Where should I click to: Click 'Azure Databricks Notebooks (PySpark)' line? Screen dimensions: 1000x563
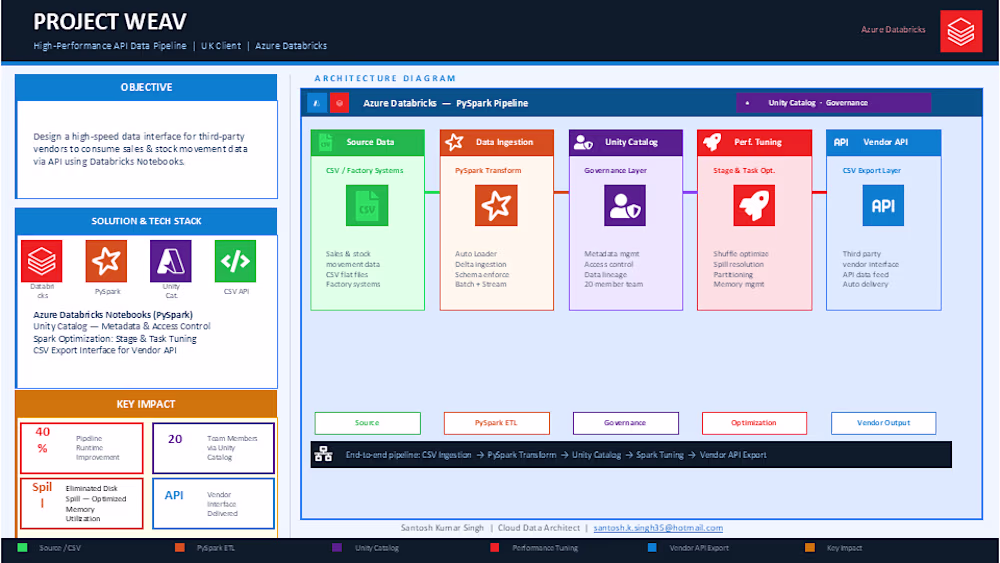click(x=113, y=314)
